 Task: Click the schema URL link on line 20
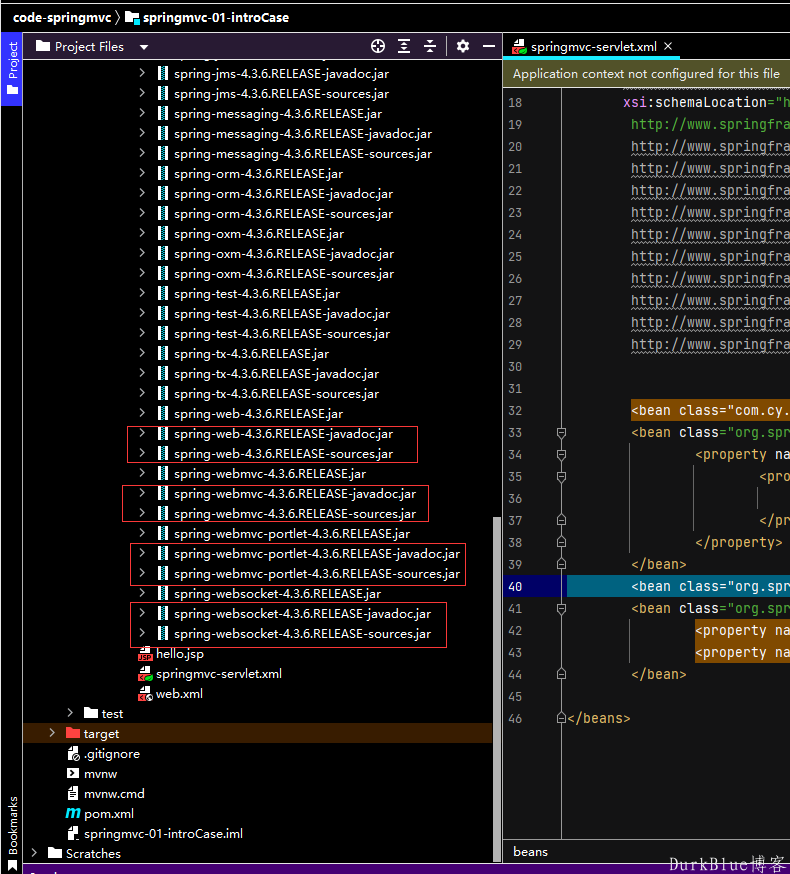point(710,147)
